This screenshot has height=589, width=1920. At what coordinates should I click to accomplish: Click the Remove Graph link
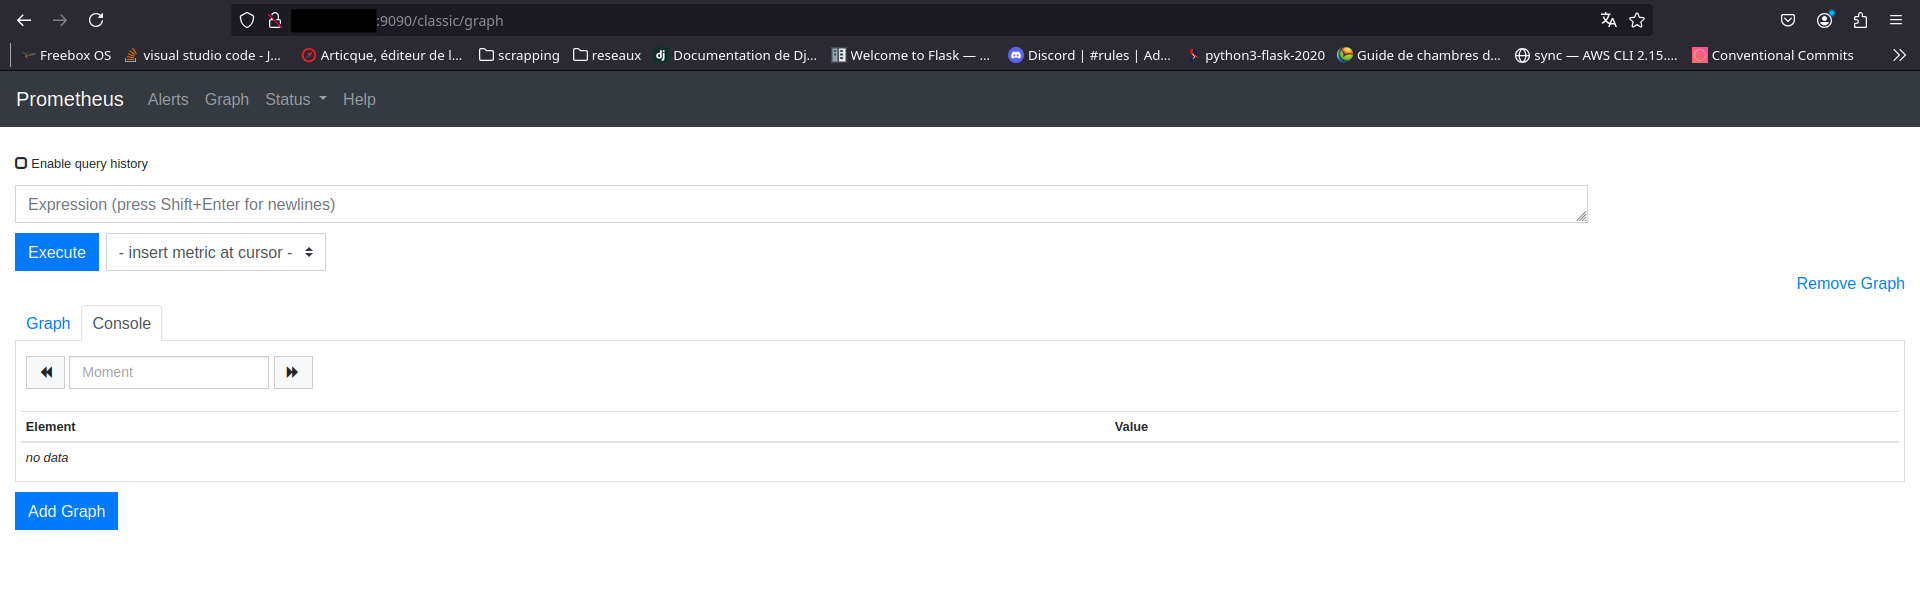point(1850,283)
